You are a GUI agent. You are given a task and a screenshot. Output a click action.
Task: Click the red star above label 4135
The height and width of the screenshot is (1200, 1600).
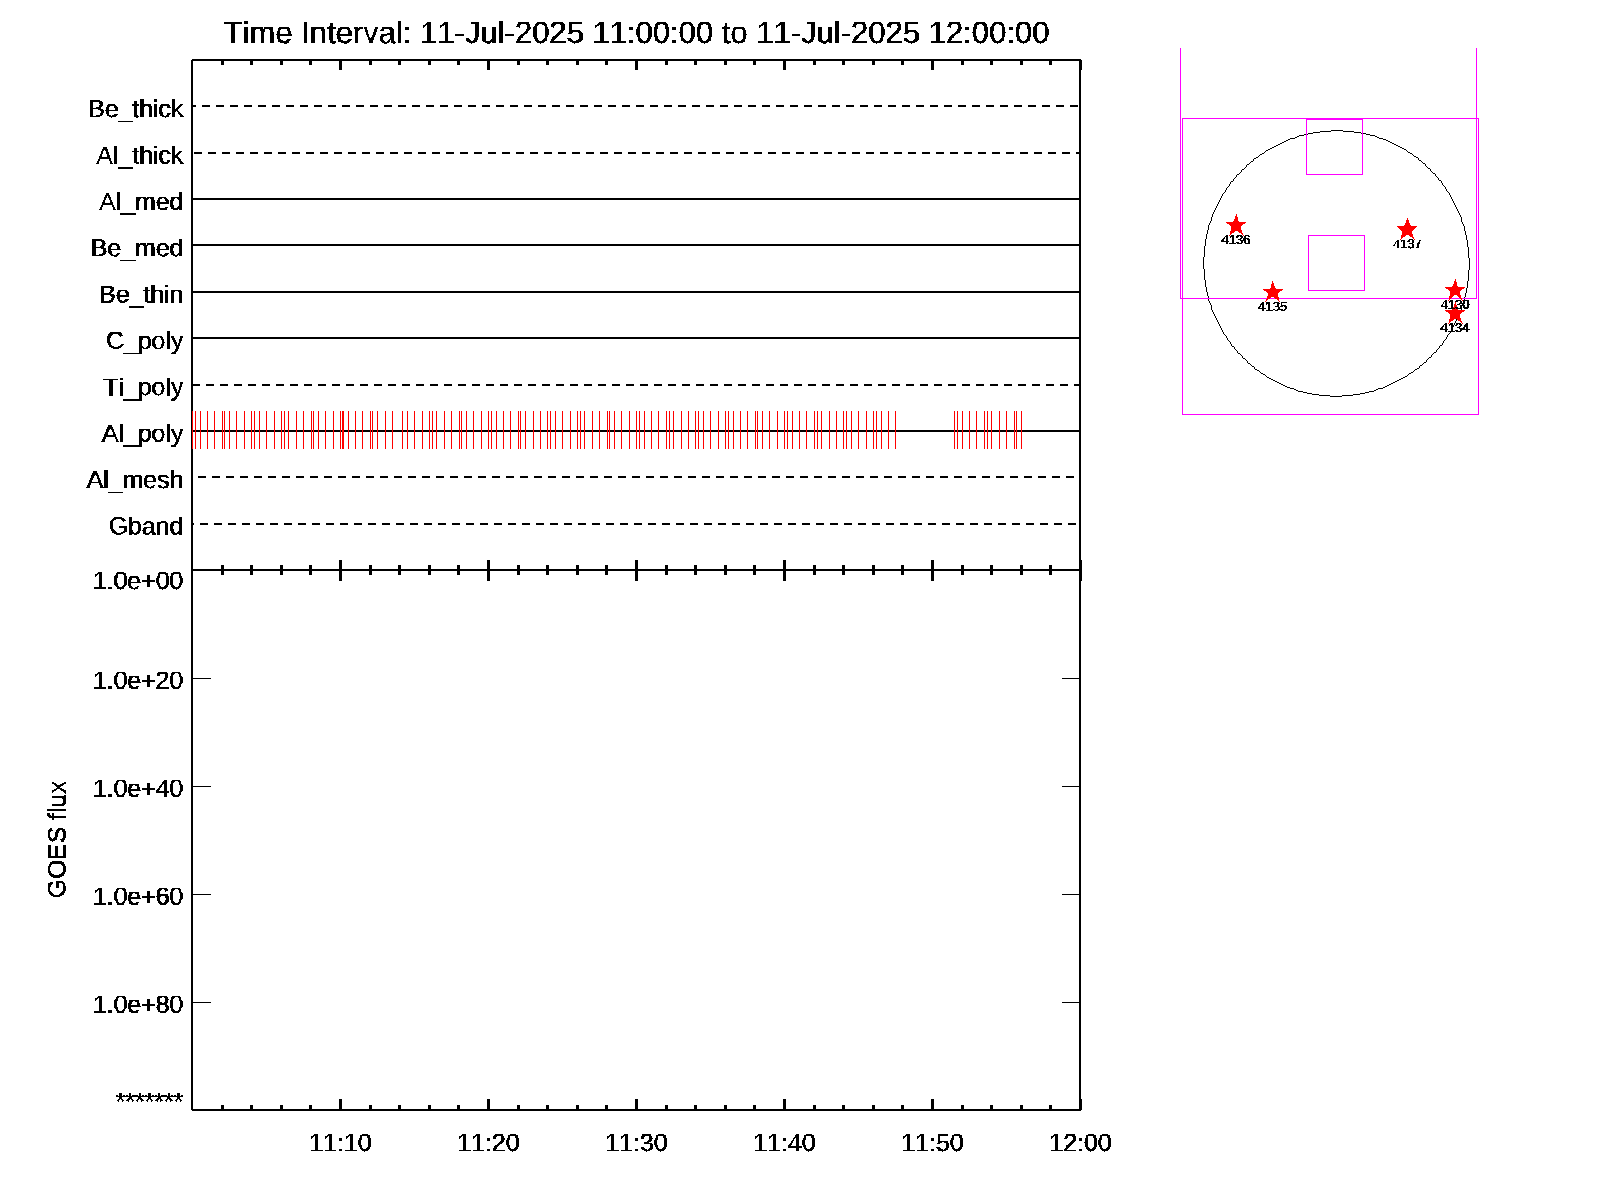coord(1272,292)
